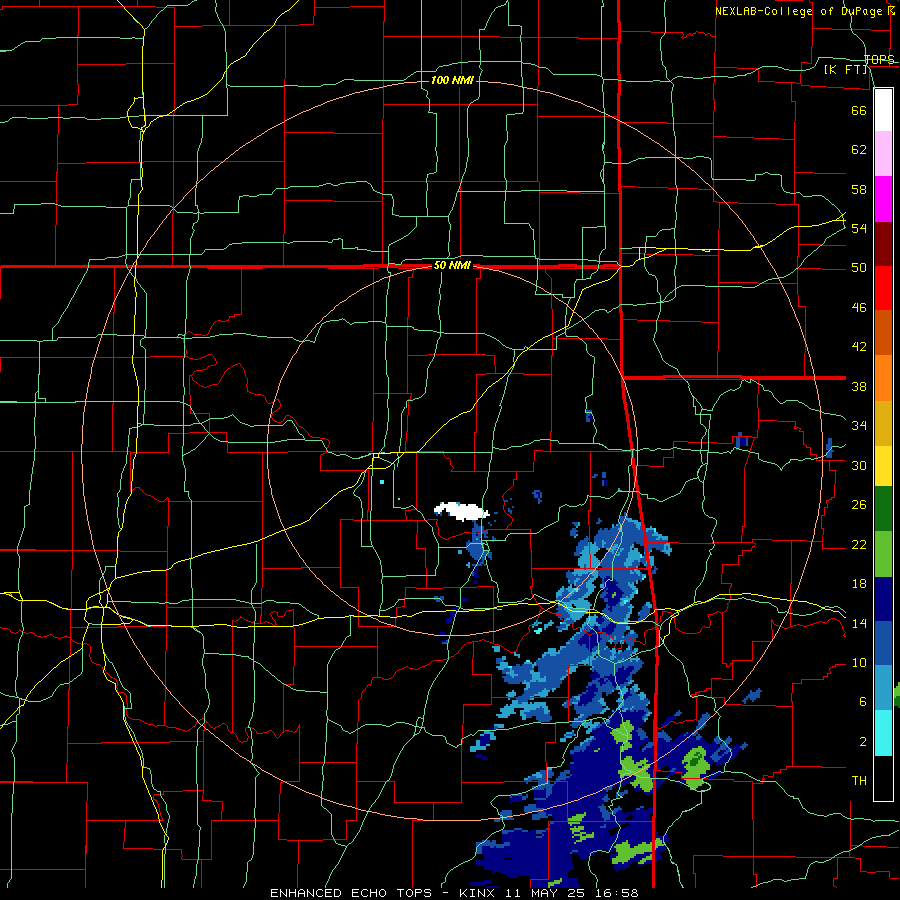Click the legend value 42
Screen dimensions: 900x900
click(859, 347)
